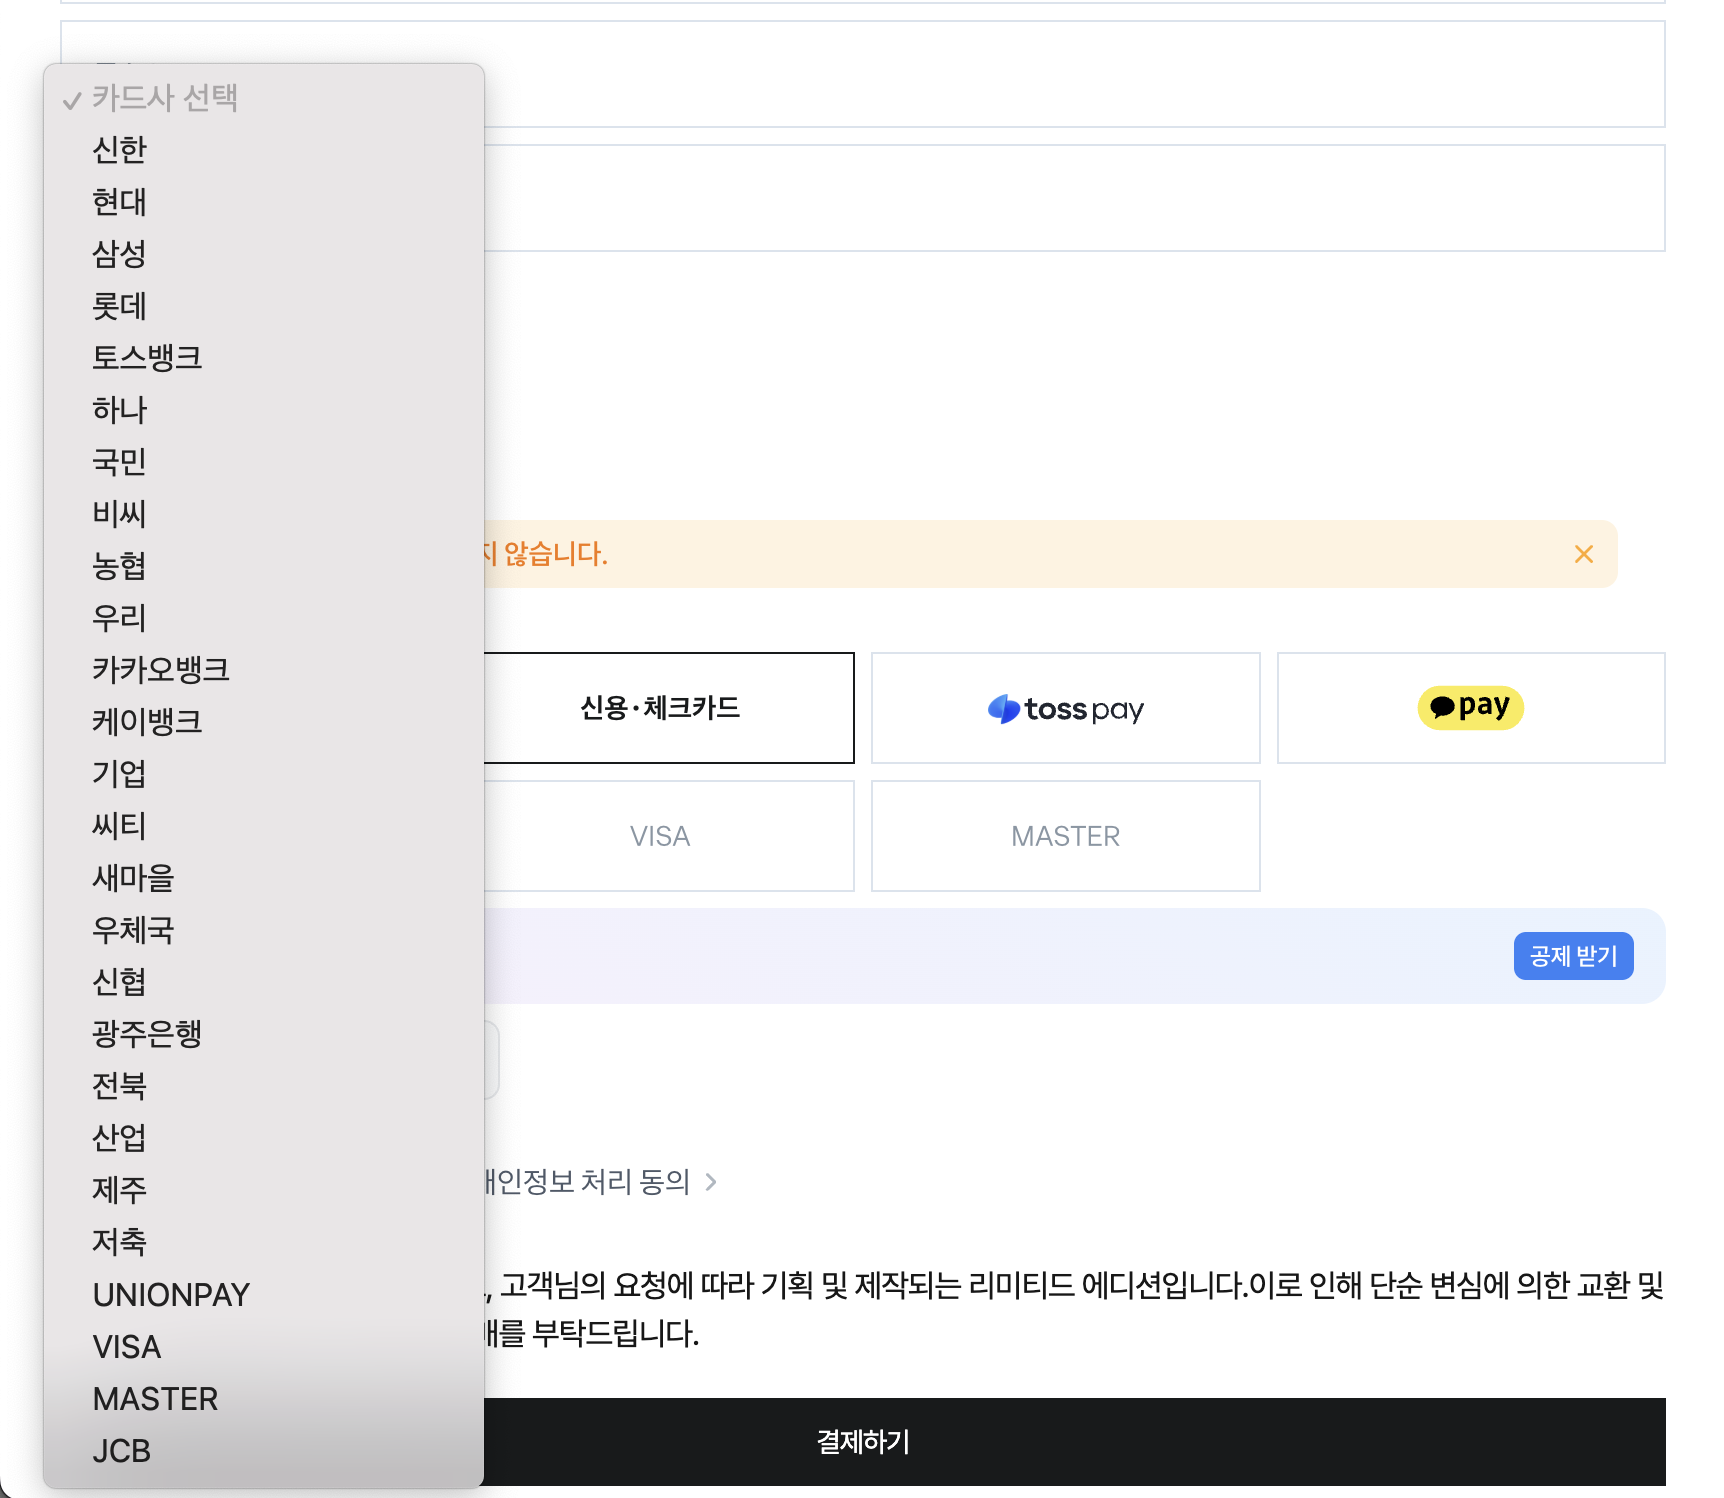Pick 비씨 from the dropdown
The height and width of the screenshot is (1498, 1724).
click(x=264, y=514)
